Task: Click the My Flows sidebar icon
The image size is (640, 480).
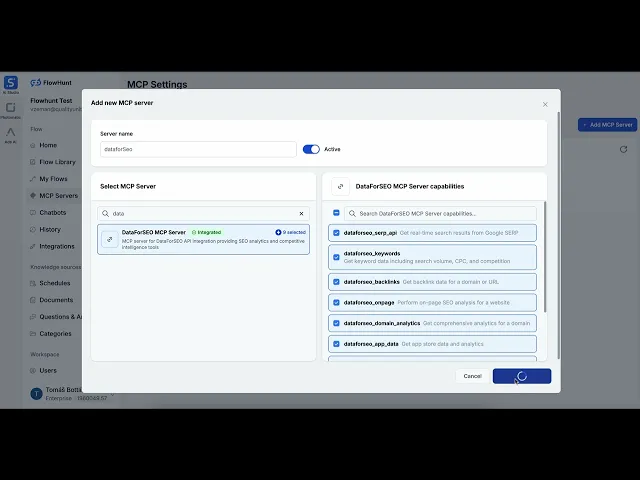Action: pyautogui.click(x=33, y=179)
